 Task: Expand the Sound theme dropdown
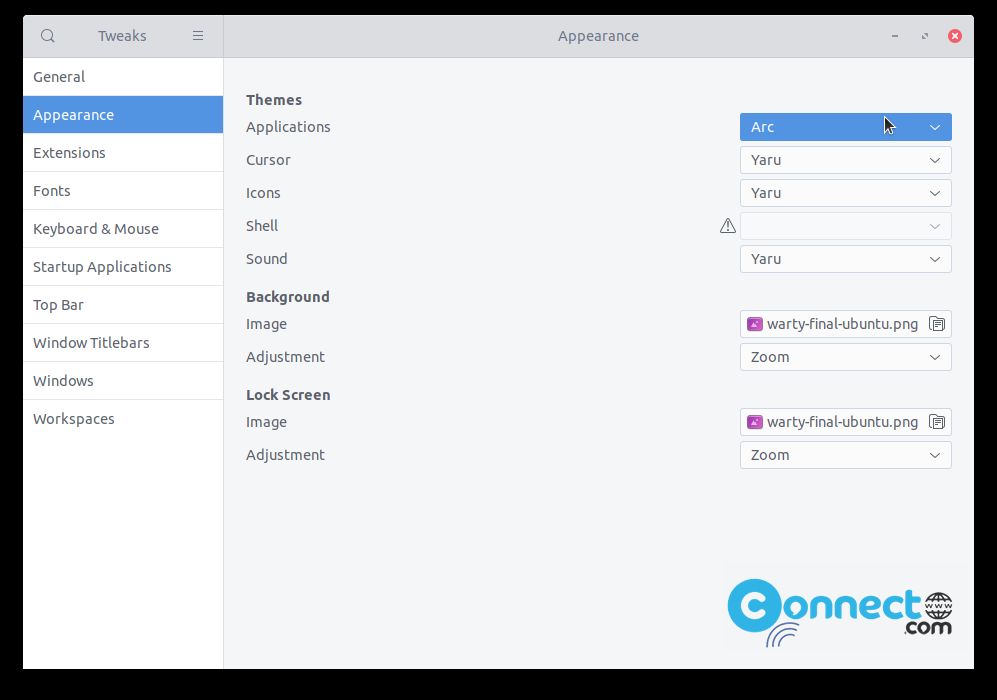pos(845,259)
